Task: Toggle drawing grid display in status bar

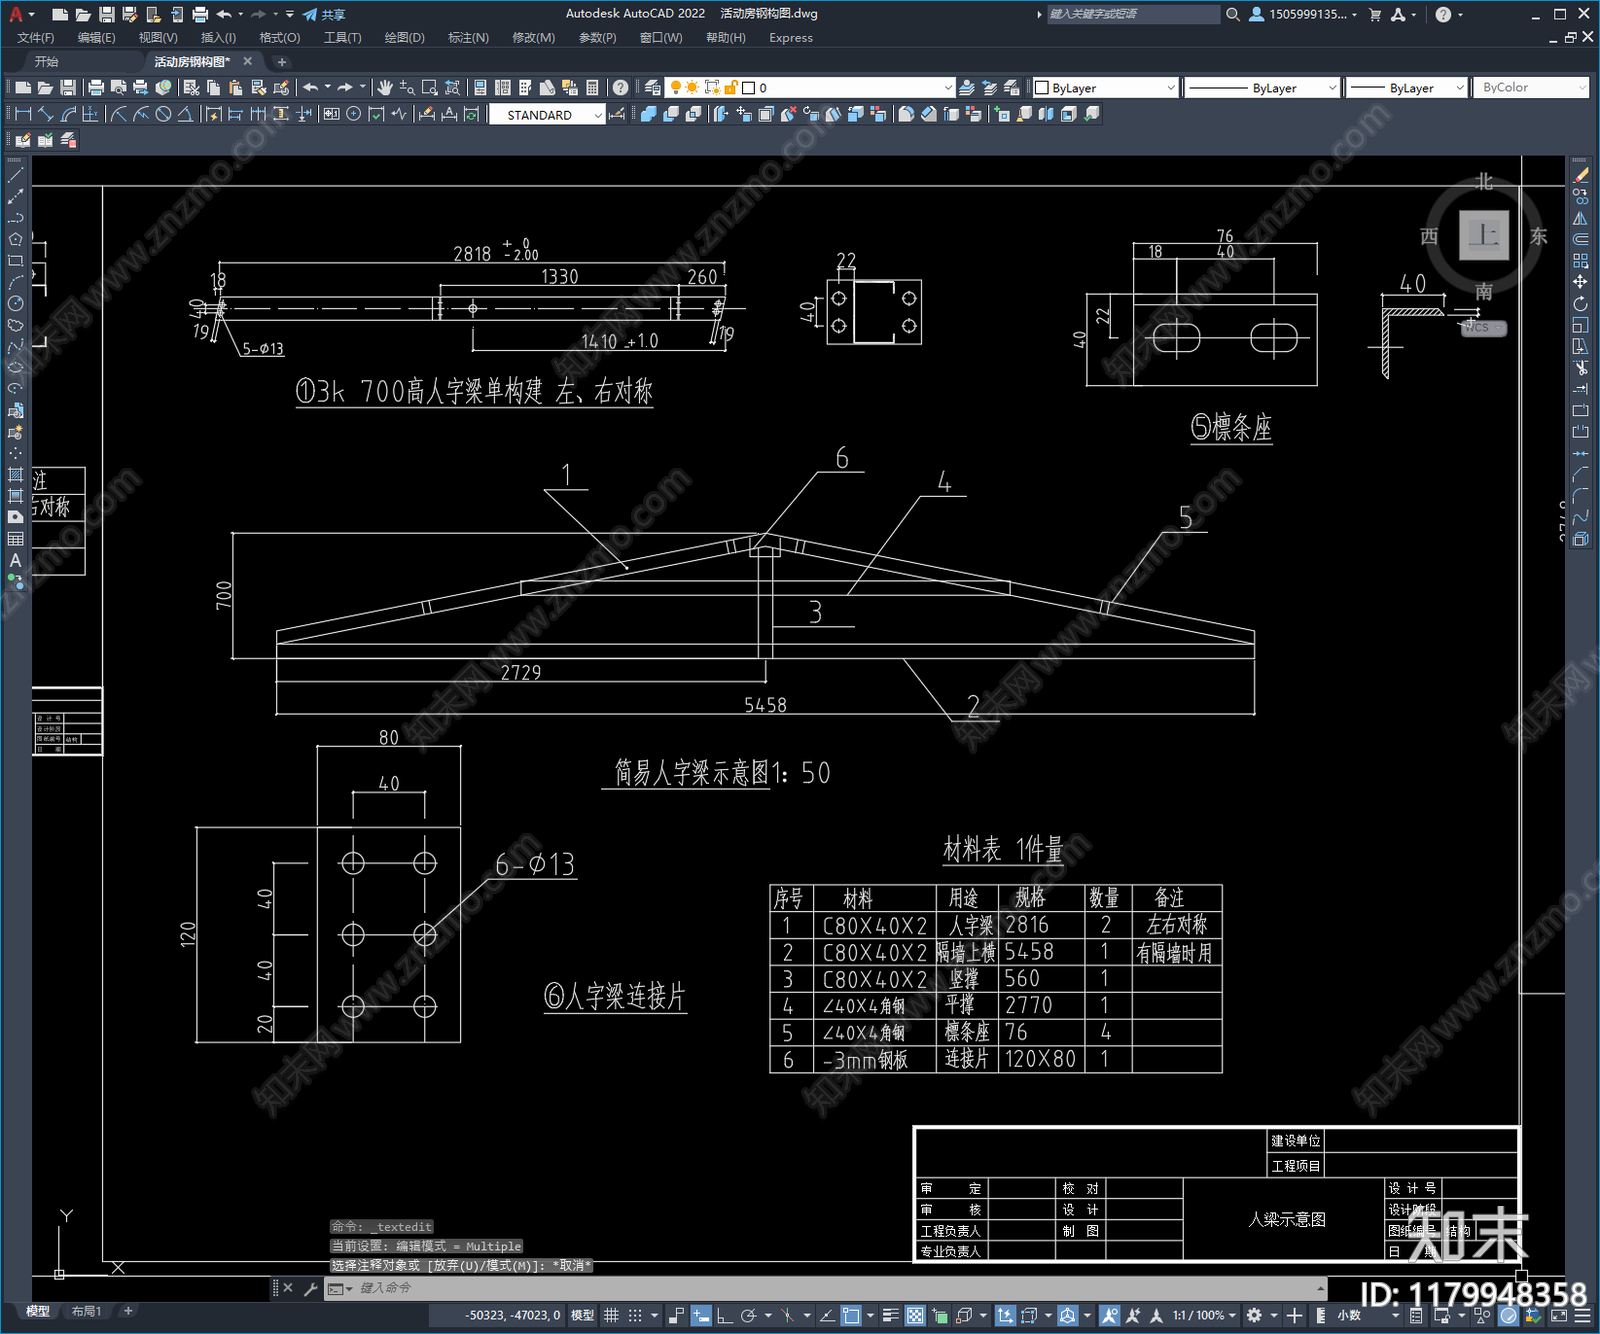Action: [611, 1315]
